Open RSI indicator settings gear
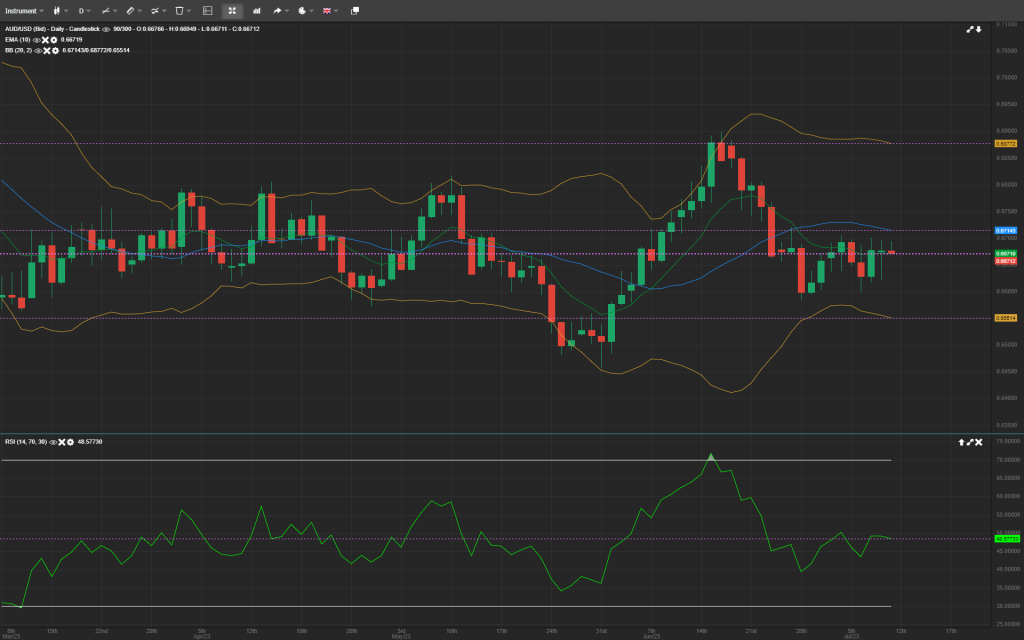 [70, 441]
